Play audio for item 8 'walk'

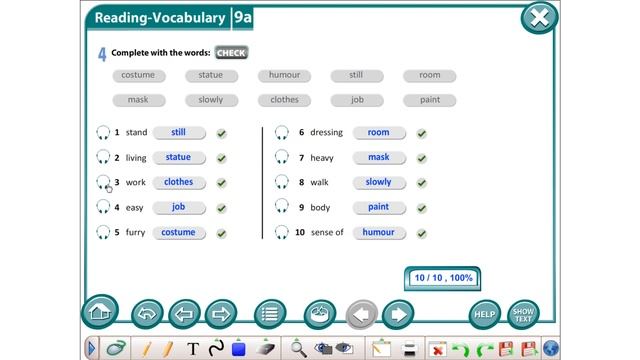point(282,182)
